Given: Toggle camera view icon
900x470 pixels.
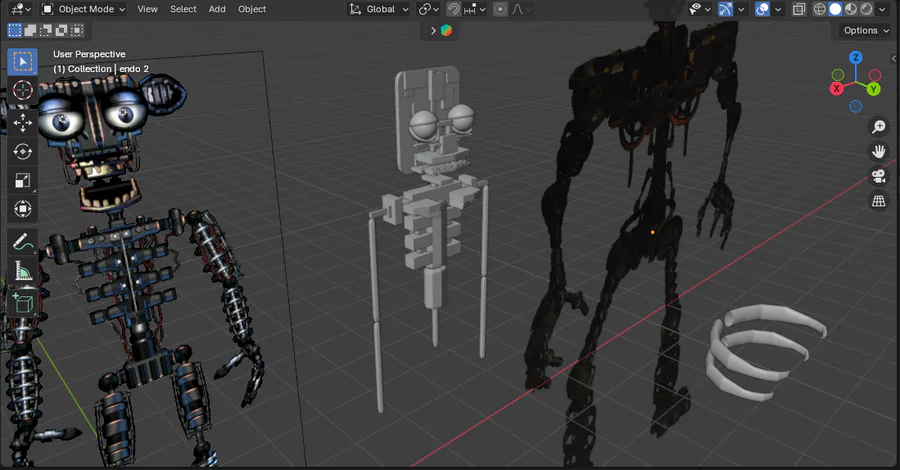Looking at the screenshot, I should click(x=878, y=176).
